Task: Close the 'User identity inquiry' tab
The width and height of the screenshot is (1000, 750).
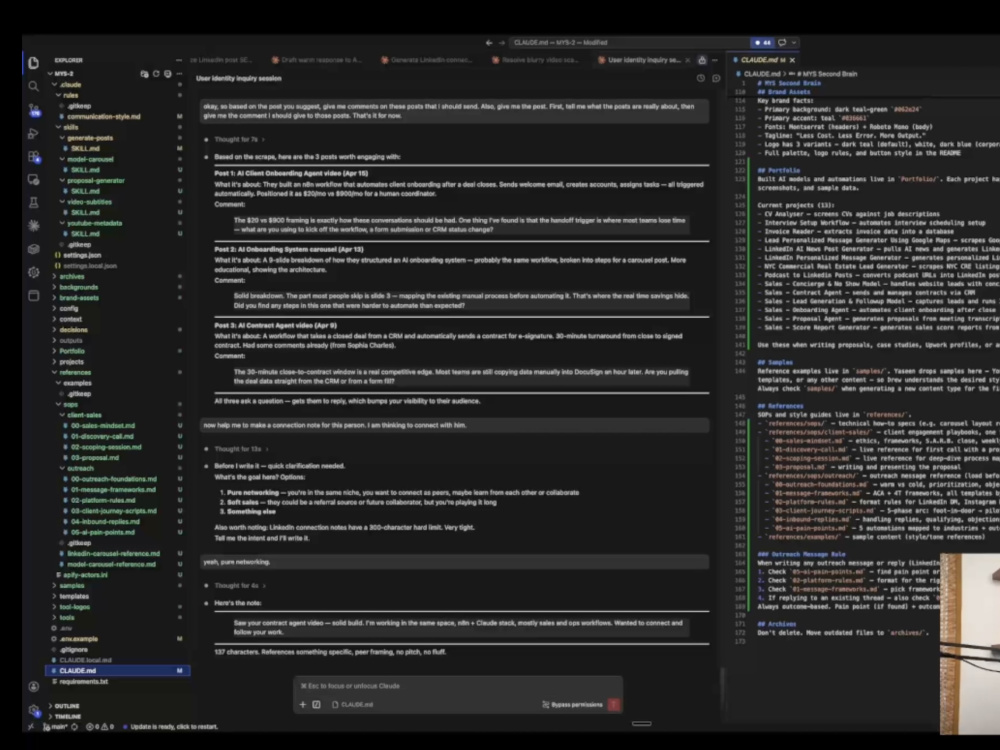Action: [x=688, y=60]
